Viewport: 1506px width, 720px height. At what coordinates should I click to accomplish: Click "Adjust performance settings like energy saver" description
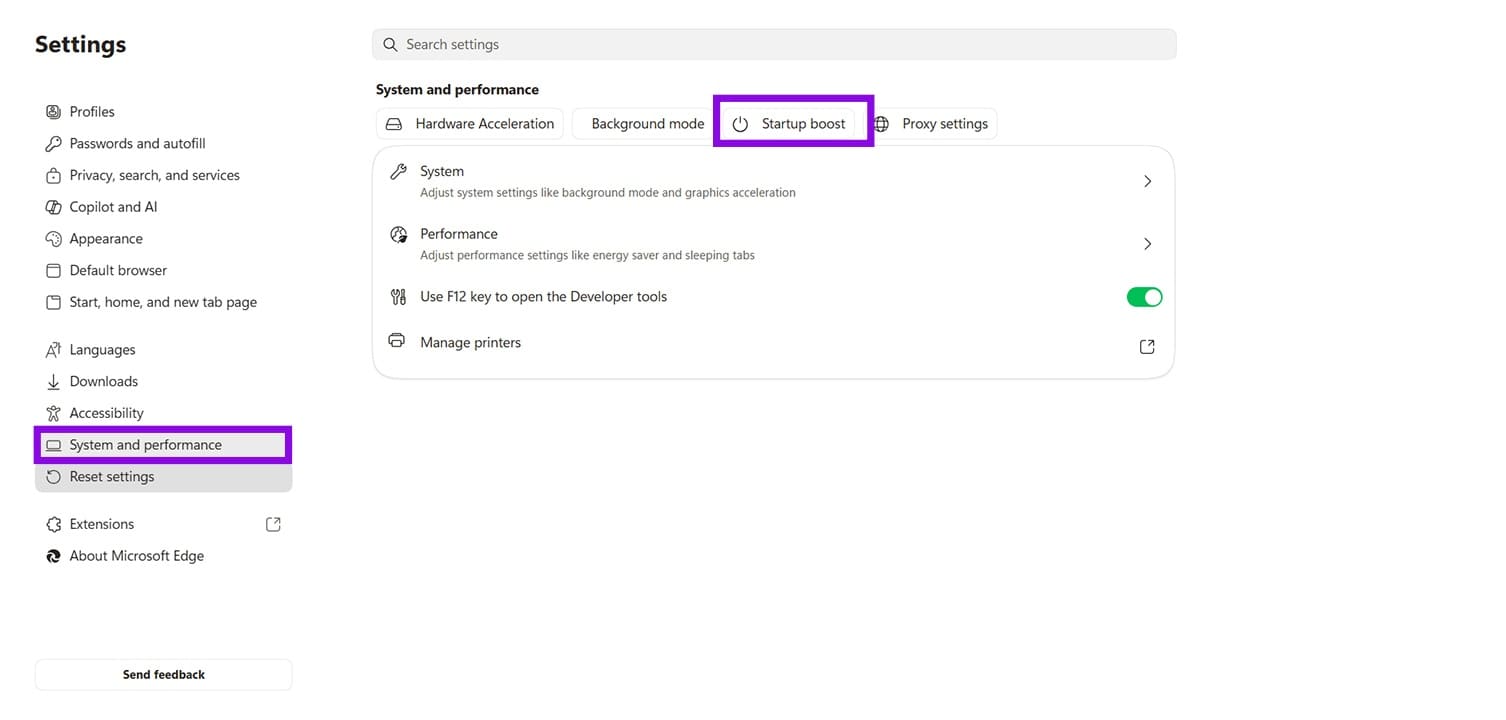[x=587, y=256]
